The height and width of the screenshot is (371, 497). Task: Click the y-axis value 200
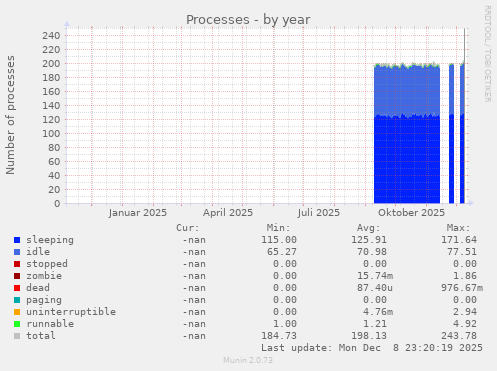(x=51, y=64)
